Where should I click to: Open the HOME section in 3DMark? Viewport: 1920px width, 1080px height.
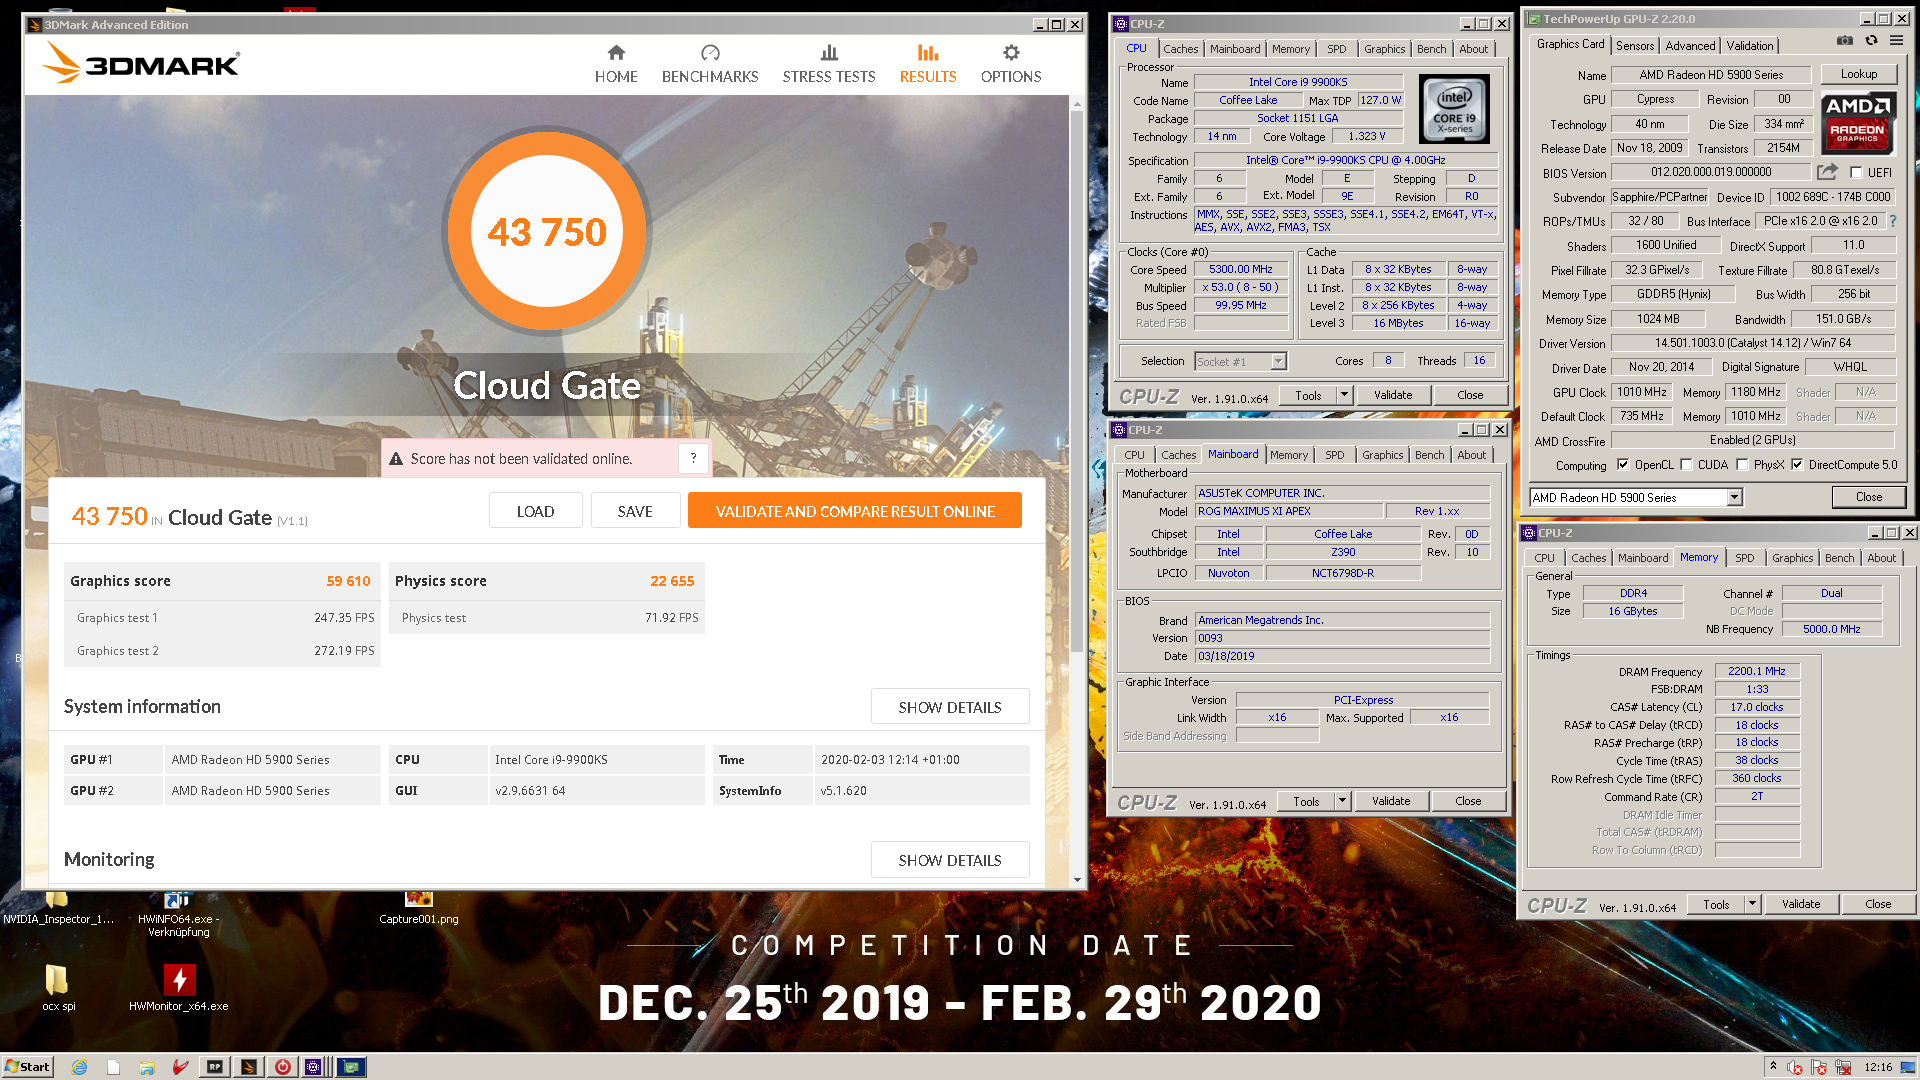(x=616, y=64)
